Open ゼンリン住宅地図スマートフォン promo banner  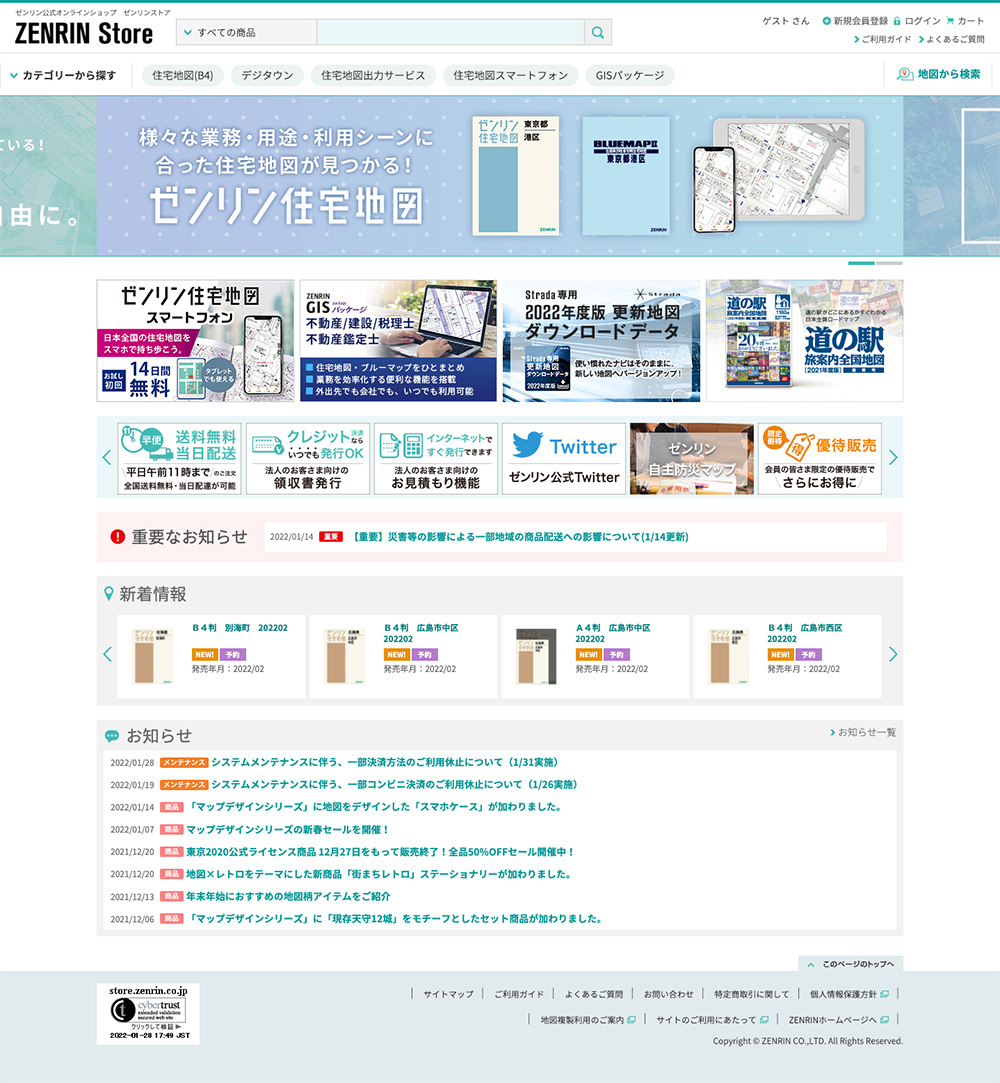tap(195, 341)
